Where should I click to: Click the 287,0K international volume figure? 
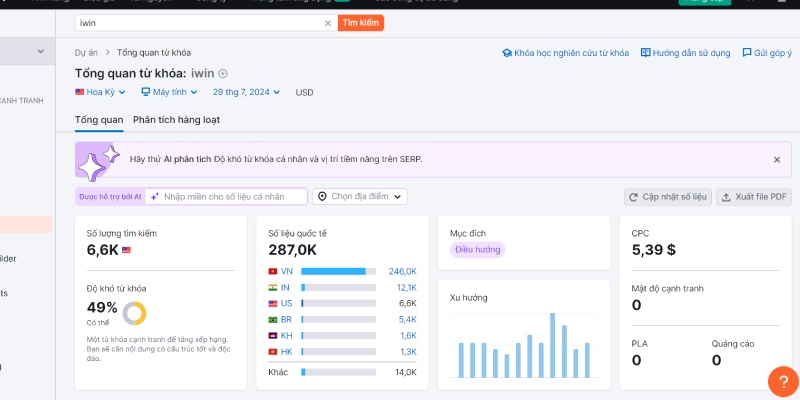pos(292,250)
